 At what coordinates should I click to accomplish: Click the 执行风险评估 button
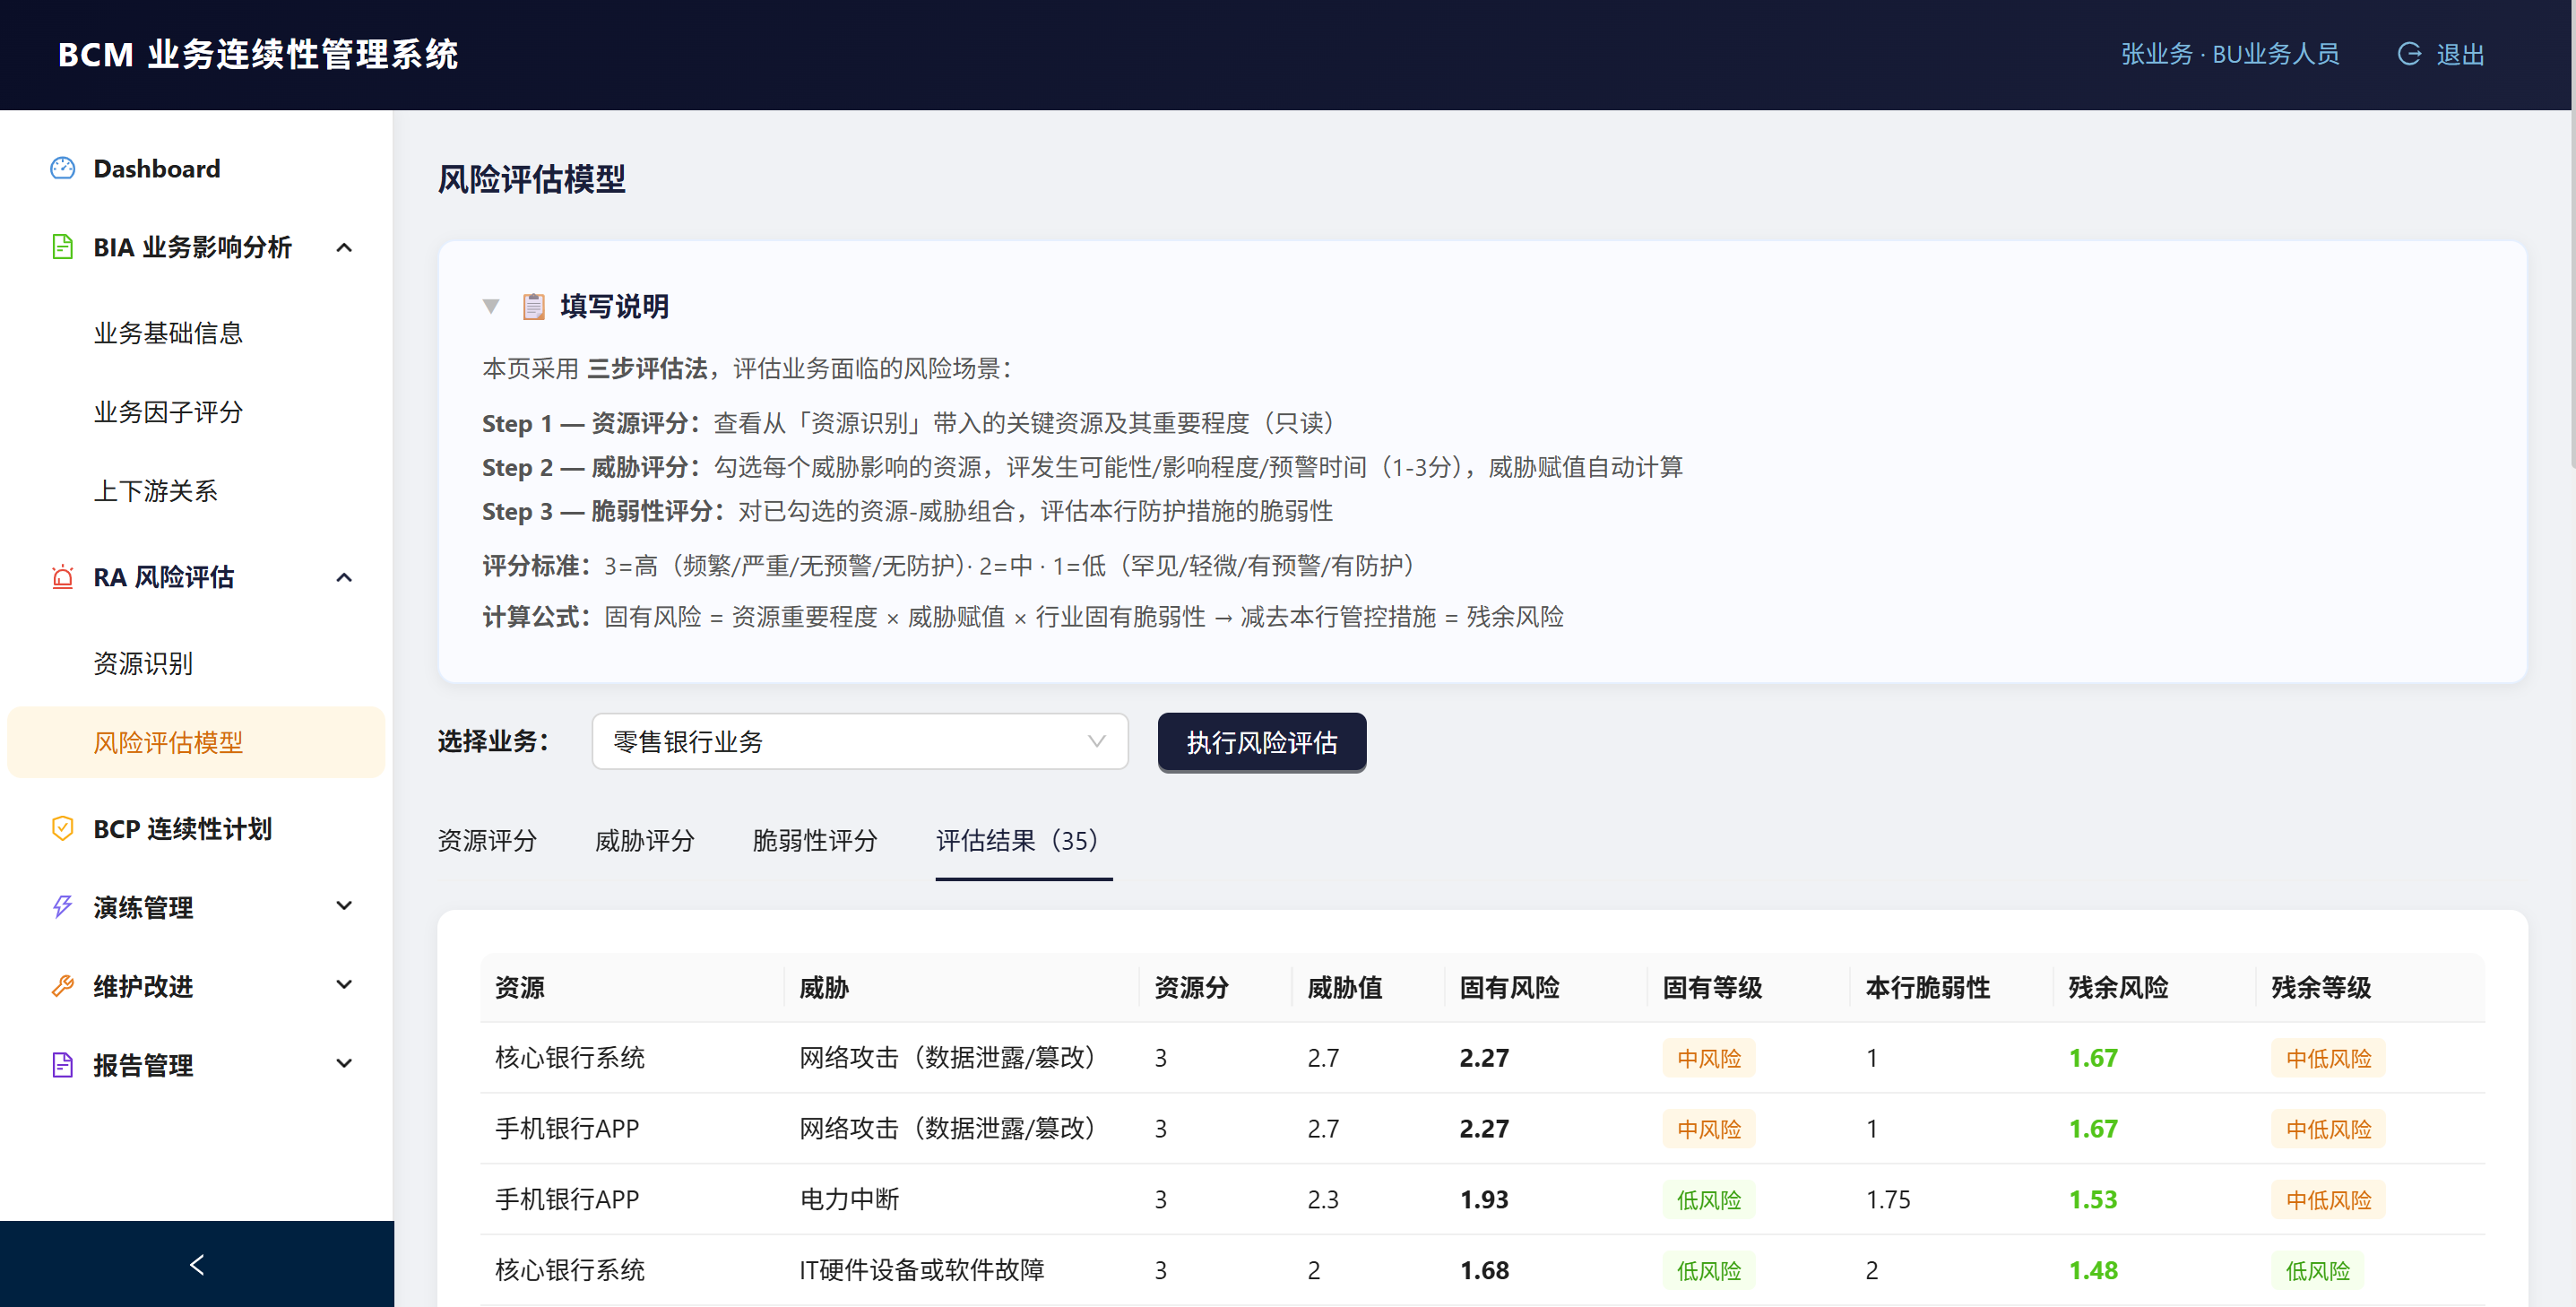point(1262,742)
